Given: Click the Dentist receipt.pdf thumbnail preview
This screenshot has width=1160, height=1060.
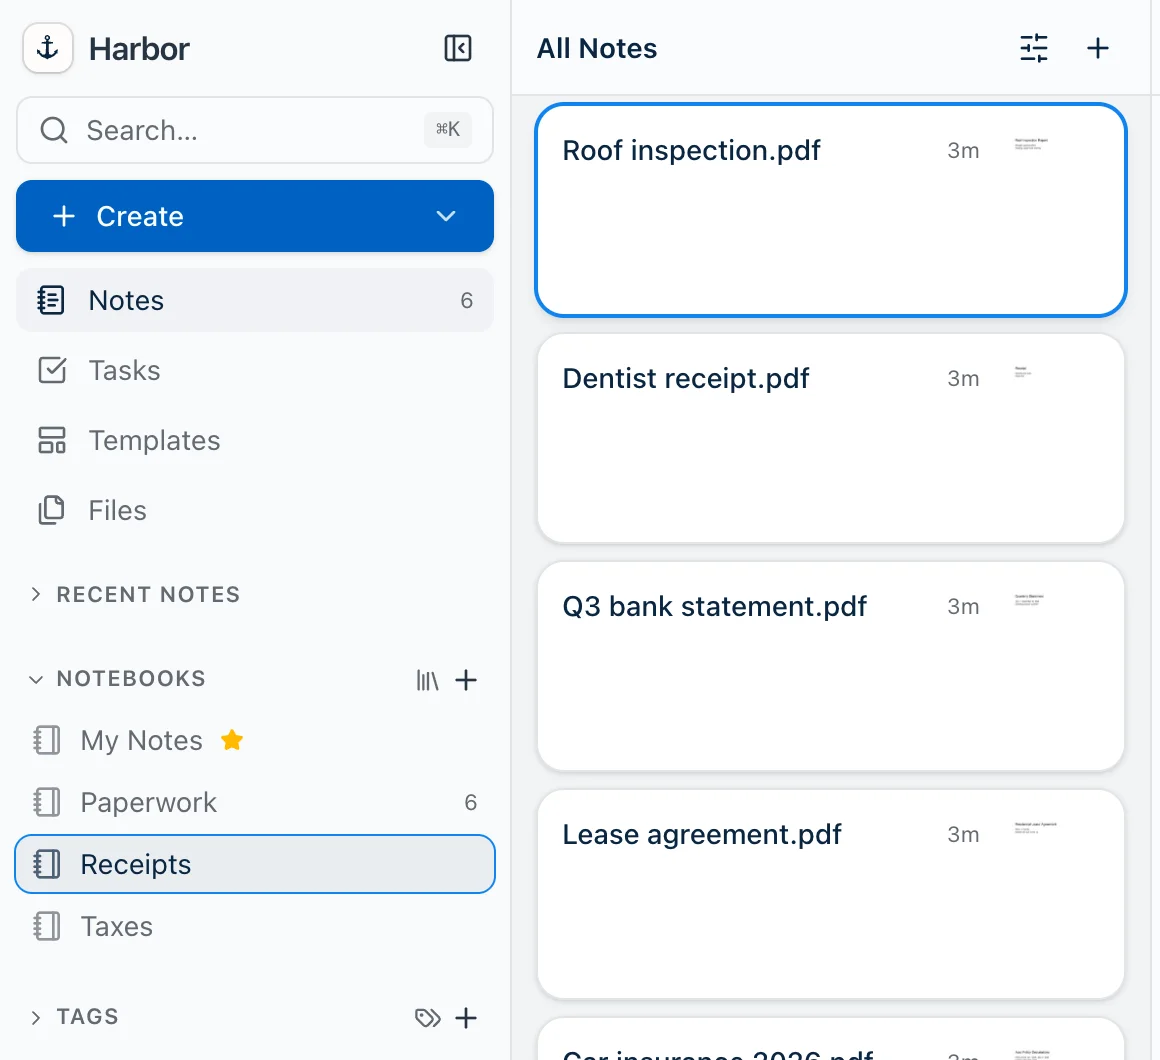Looking at the screenshot, I should pyautogui.click(x=1023, y=372).
